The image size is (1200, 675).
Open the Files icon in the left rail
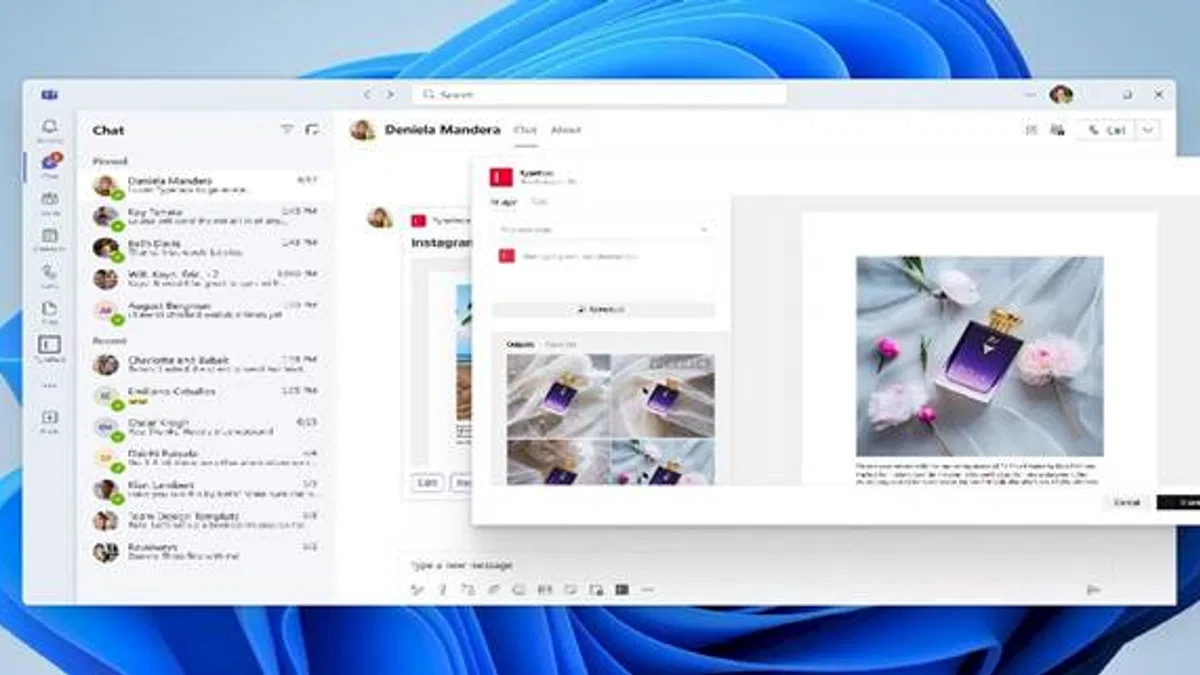tap(49, 309)
